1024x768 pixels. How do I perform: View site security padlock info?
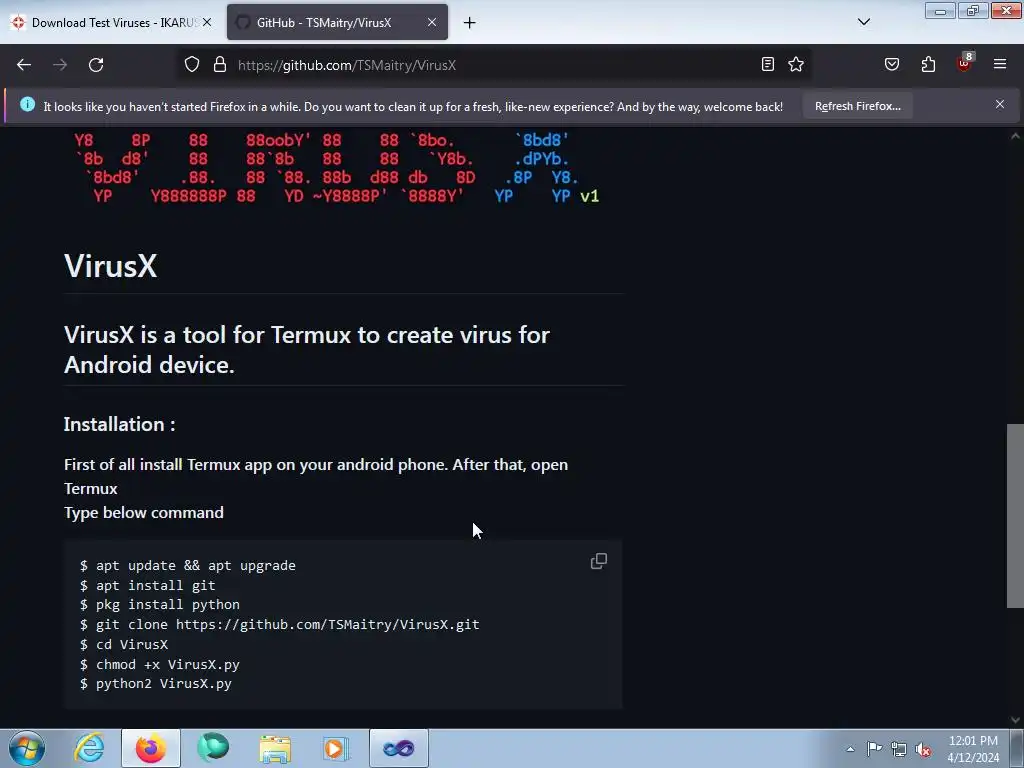[x=220, y=65]
